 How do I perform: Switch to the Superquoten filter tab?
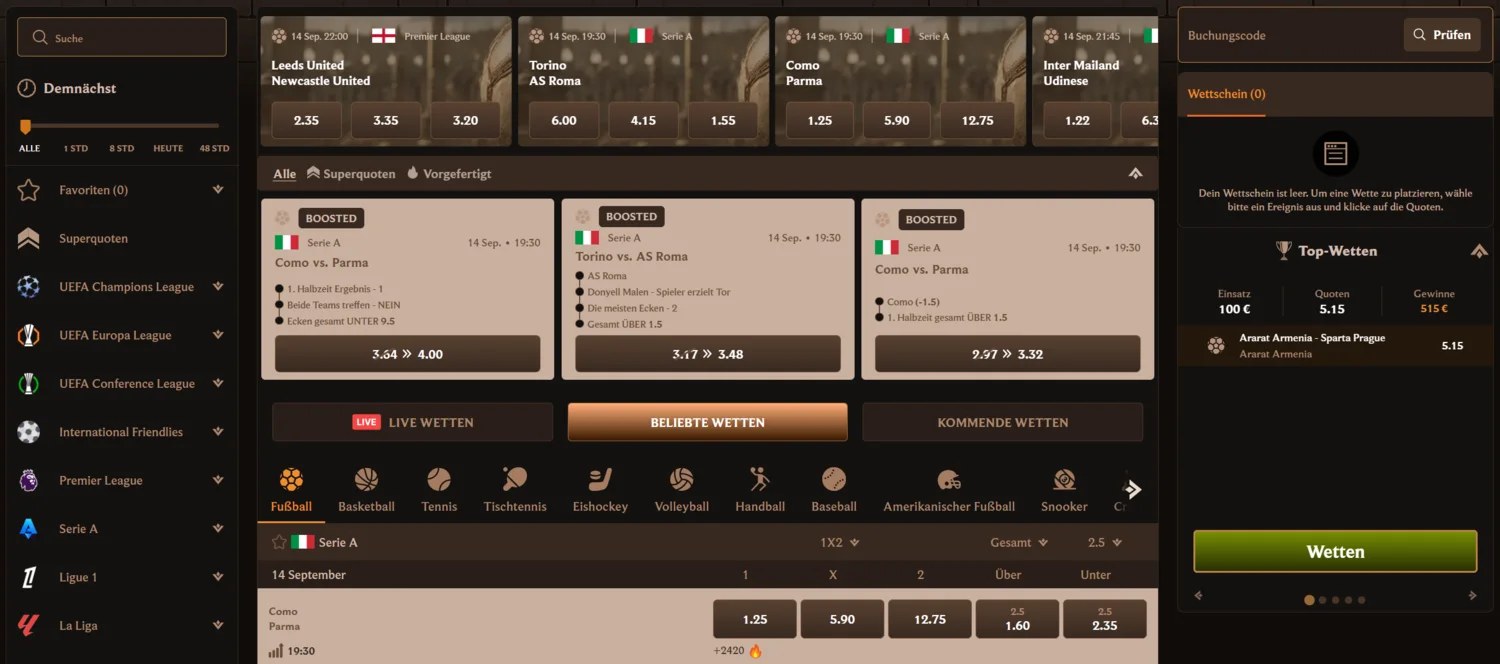pos(351,174)
